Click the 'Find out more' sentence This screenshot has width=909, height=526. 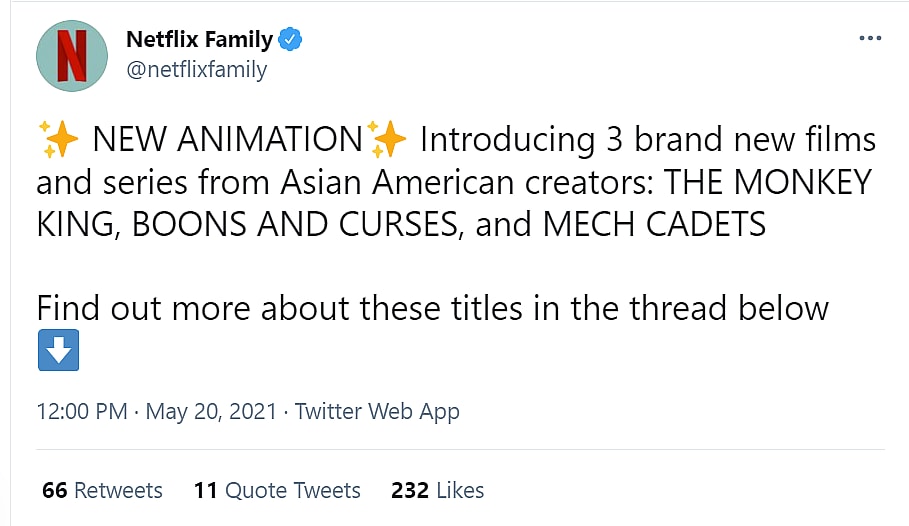pyautogui.click(x=432, y=308)
